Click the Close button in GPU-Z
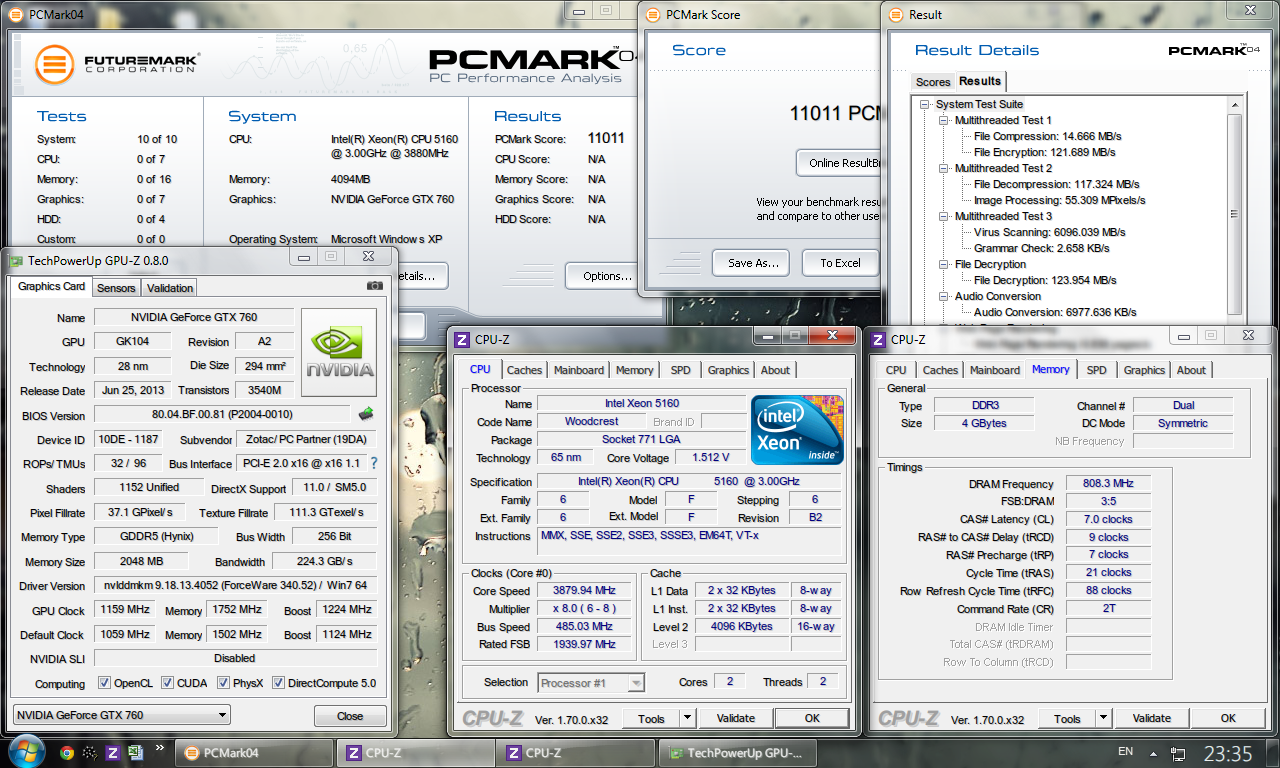Viewport: 1280px width, 768px height. pyautogui.click(x=350, y=716)
